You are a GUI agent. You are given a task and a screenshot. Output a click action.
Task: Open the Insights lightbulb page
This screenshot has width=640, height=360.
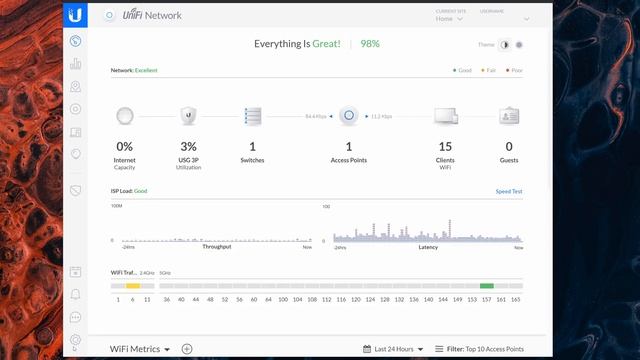pyautogui.click(x=75, y=154)
